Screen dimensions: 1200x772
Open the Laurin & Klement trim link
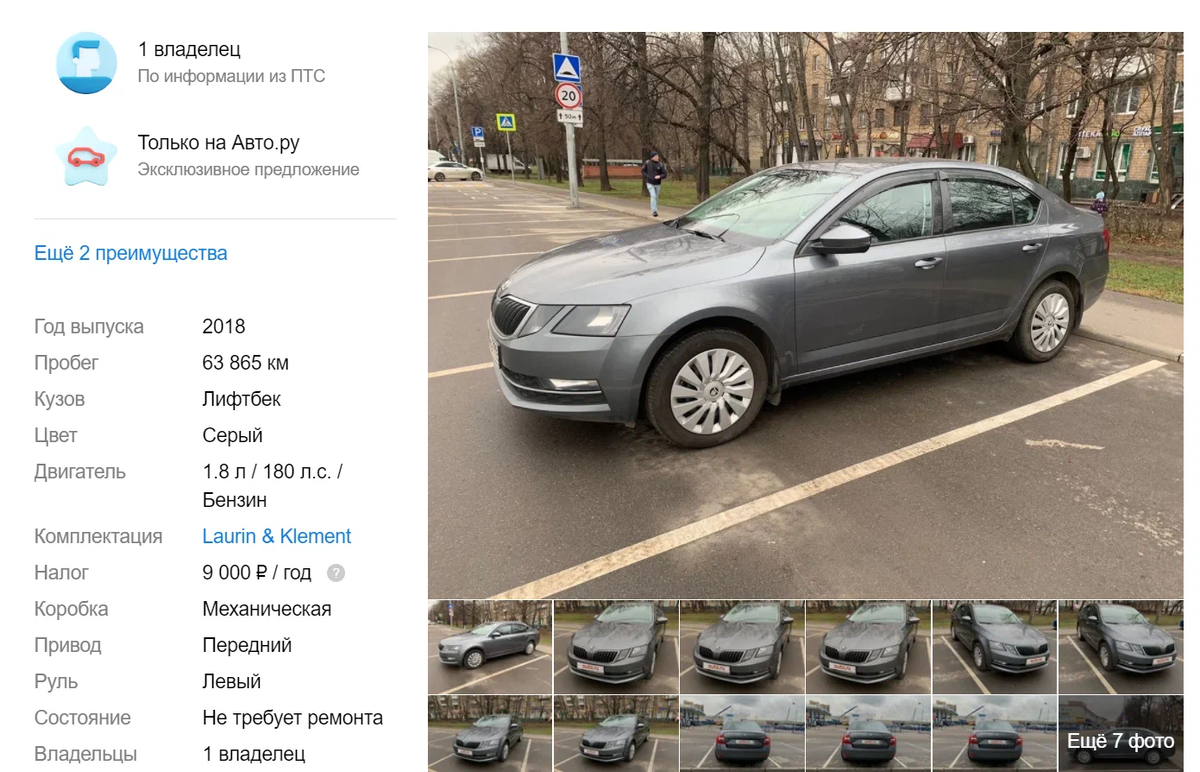coord(277,536)
